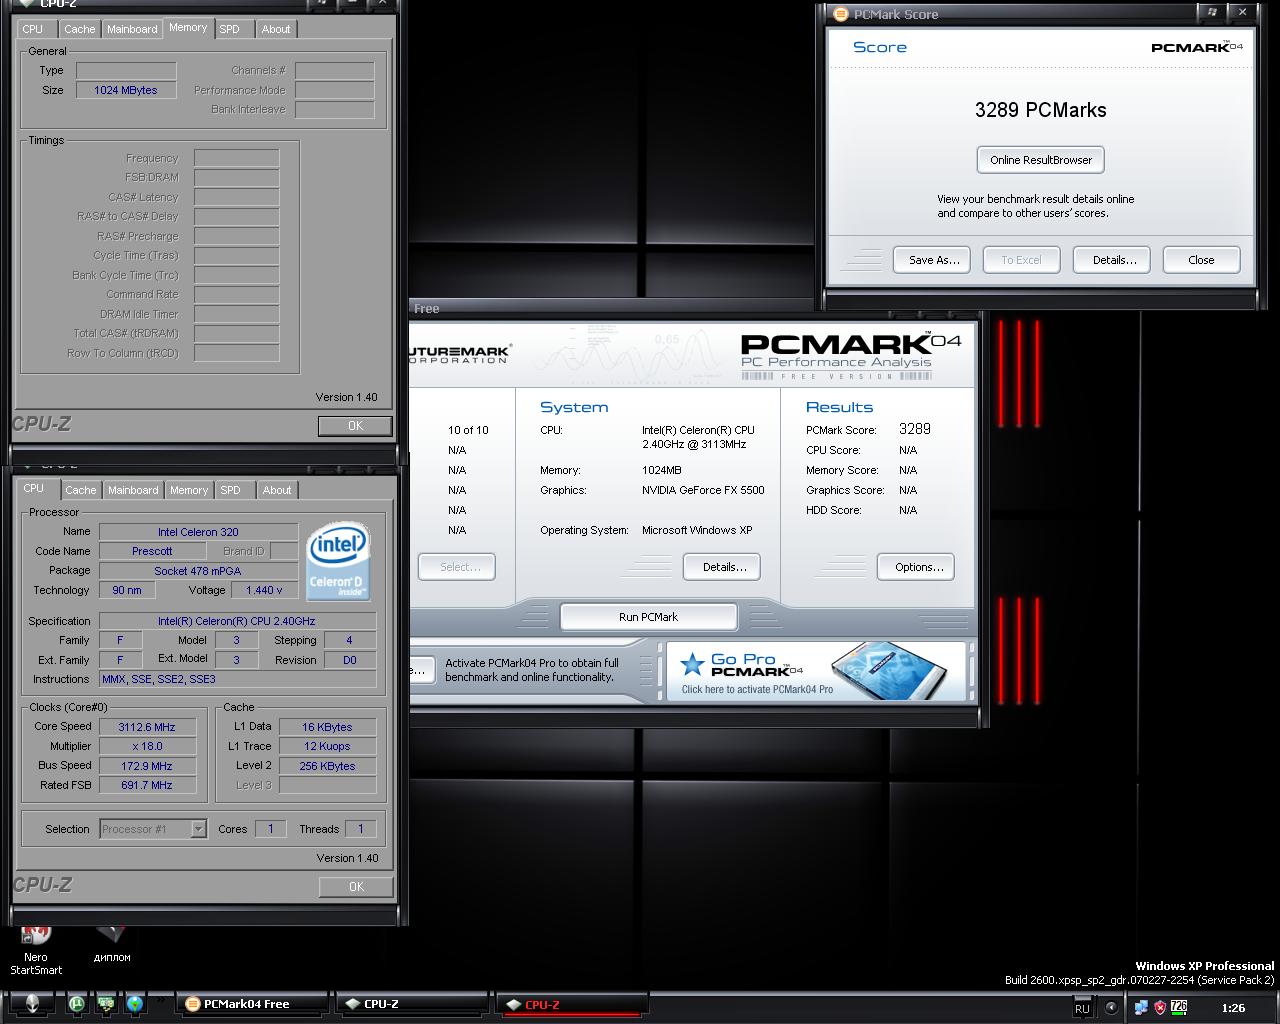Click the Go Pro PCMark04 banner
Screen dimensions: 1280x1024
click(818, 671)
